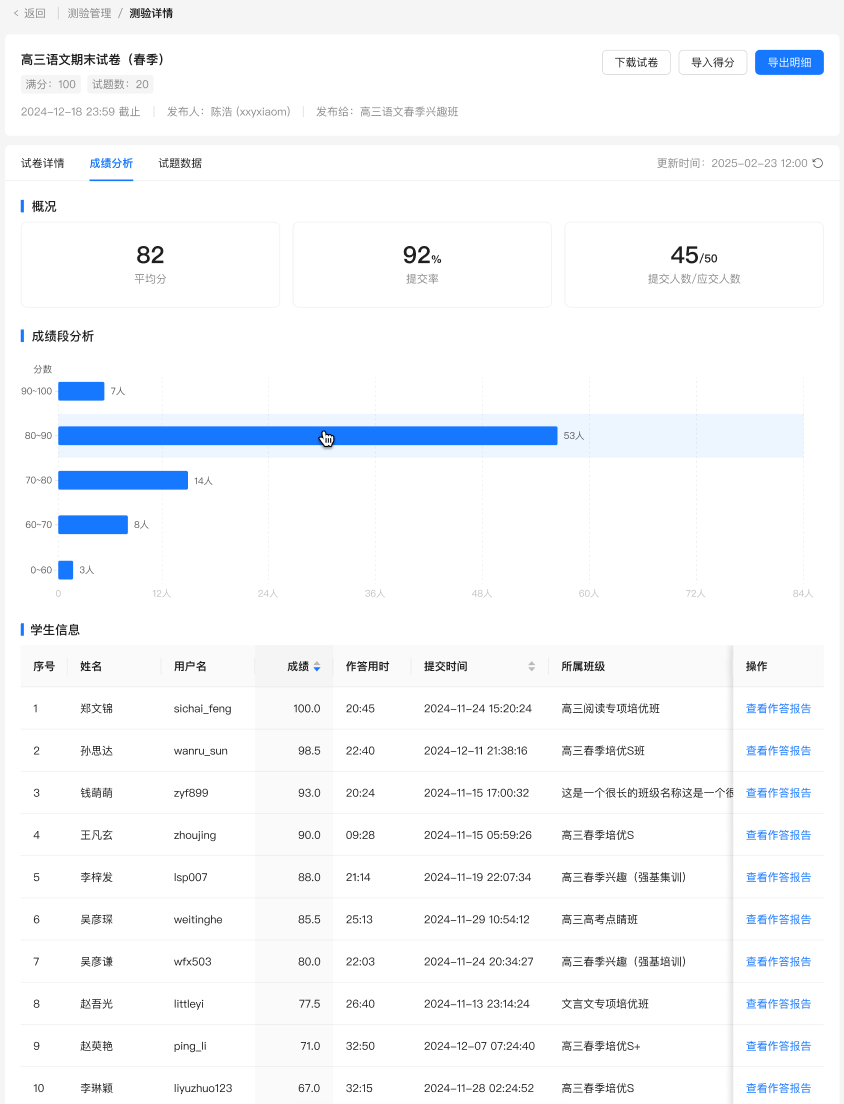Click the exam title 高三语文期末试卷（春季）
This screenshot has height=1104, width=844.
point(94,60)
